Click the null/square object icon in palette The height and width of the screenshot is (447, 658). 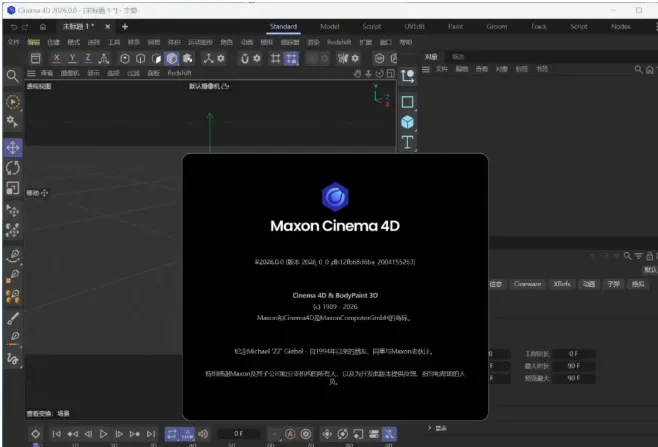pos(407,102)
